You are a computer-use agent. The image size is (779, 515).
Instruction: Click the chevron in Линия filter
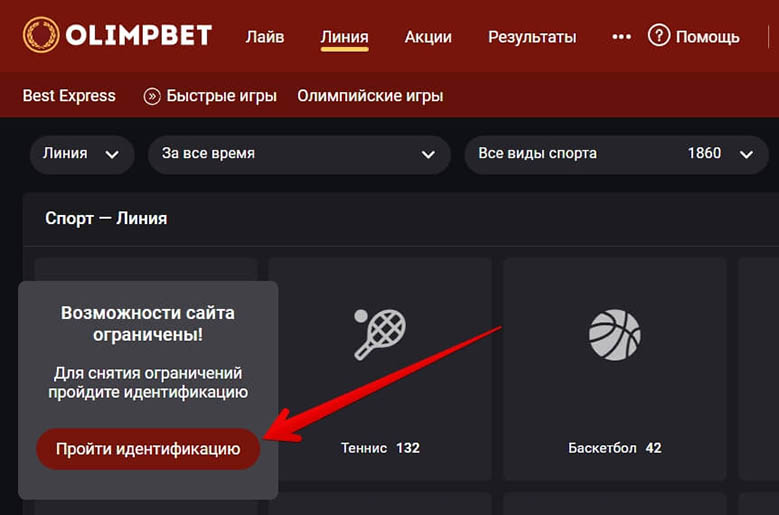coord(112,155)
